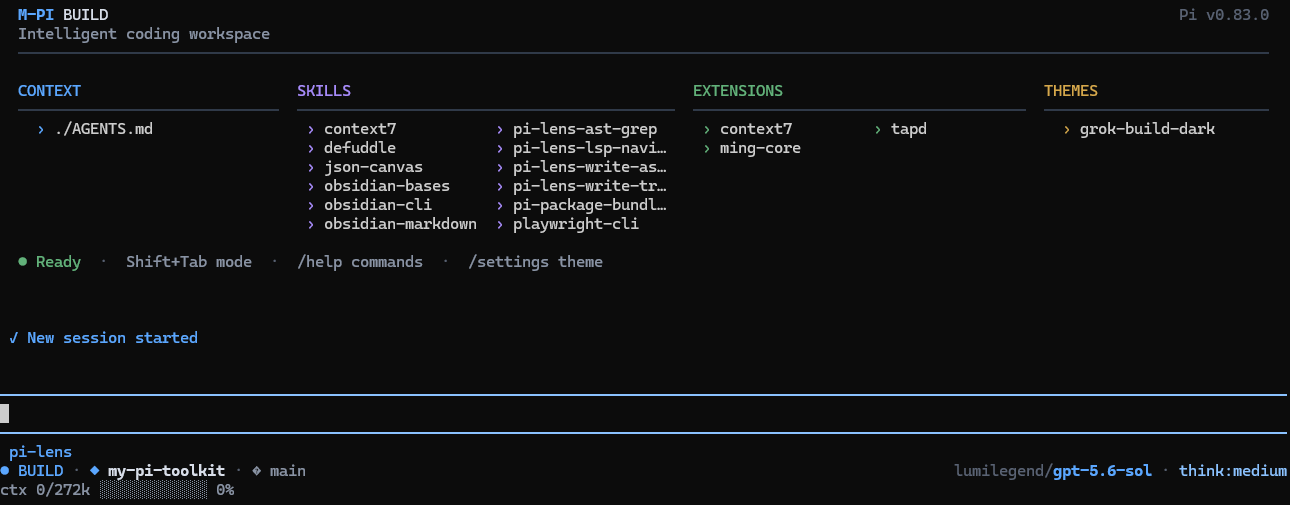Click the green Ready status dot
This screenshot has width=1290, height=505.
point(22,262)
